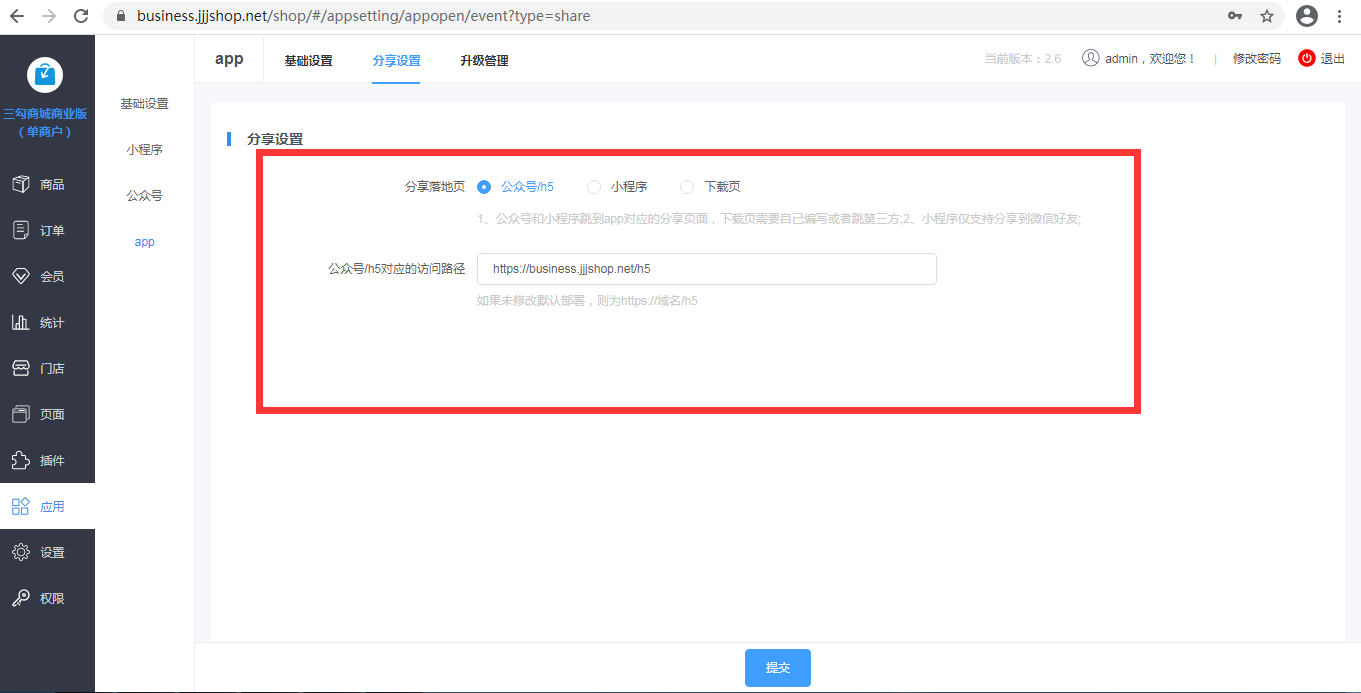Image resolution: width=1361 pixels, height=693 pixels.
Task: Reload the page with refresh icon
Action: point(82,16)
